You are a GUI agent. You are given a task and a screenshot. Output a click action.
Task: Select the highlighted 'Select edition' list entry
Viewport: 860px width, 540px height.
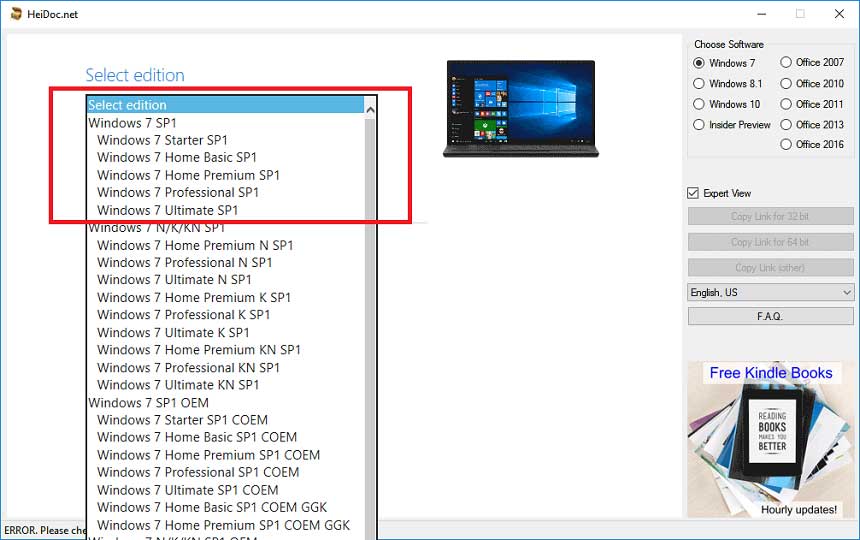tap(225, 105)
